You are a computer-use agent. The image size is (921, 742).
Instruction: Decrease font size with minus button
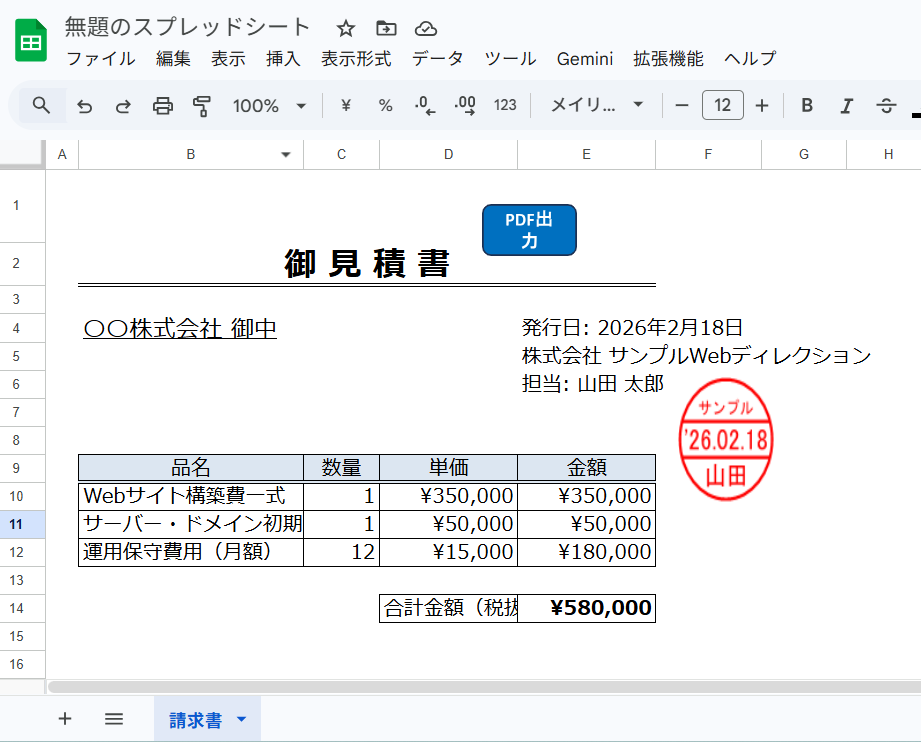point(682,105)
